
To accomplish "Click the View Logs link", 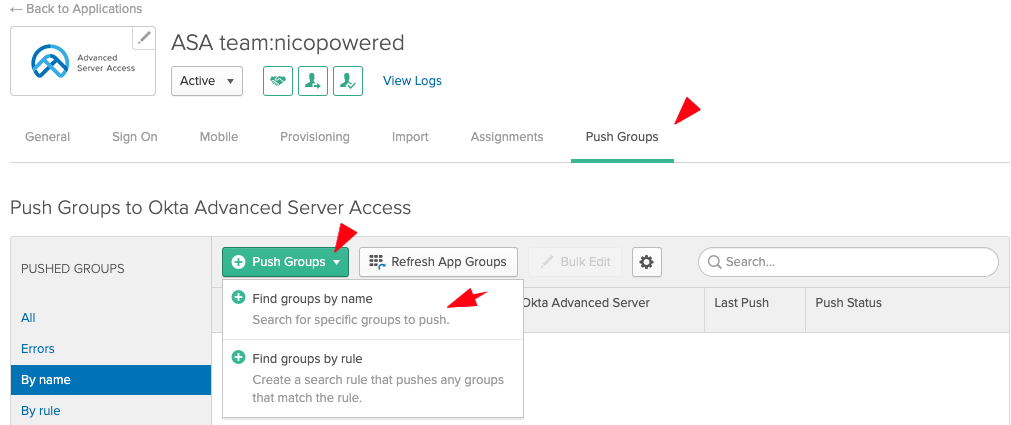I will (412, 81).
